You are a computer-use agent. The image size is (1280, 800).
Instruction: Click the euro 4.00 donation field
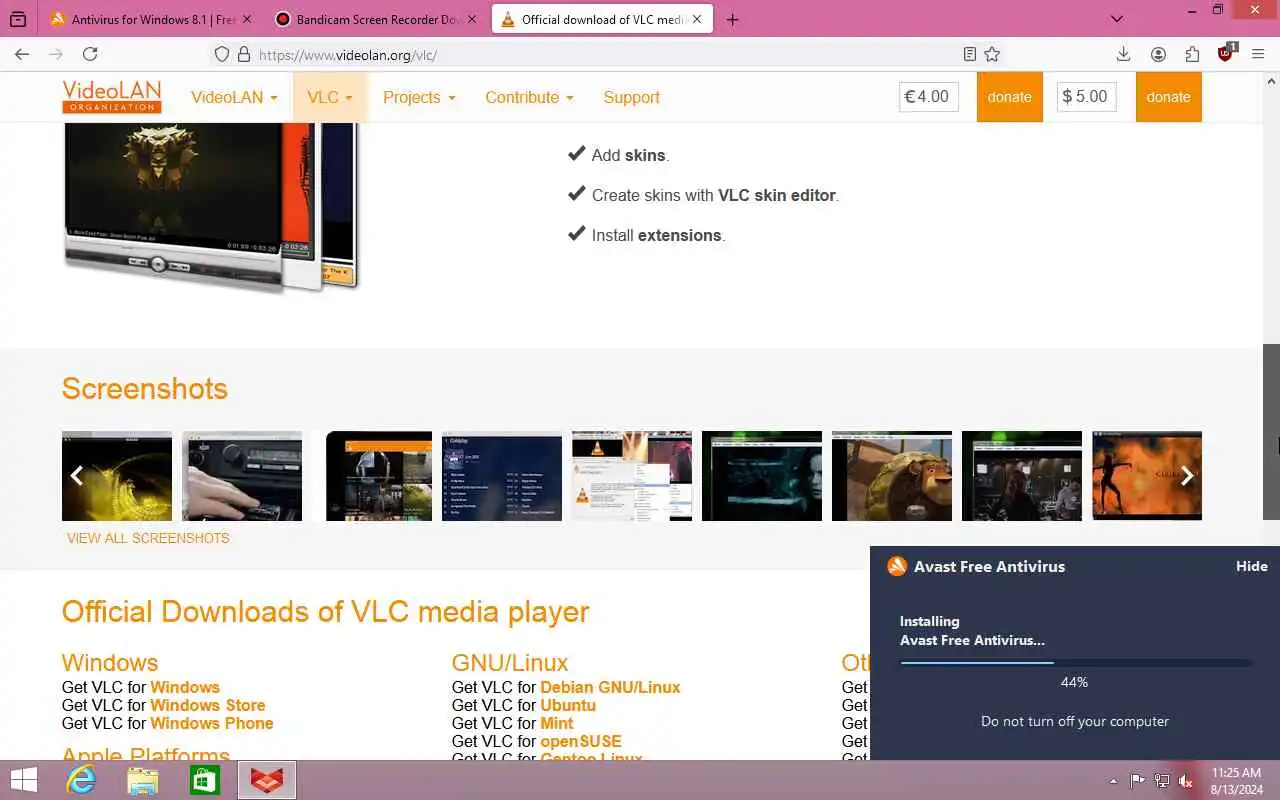point(929,97)
